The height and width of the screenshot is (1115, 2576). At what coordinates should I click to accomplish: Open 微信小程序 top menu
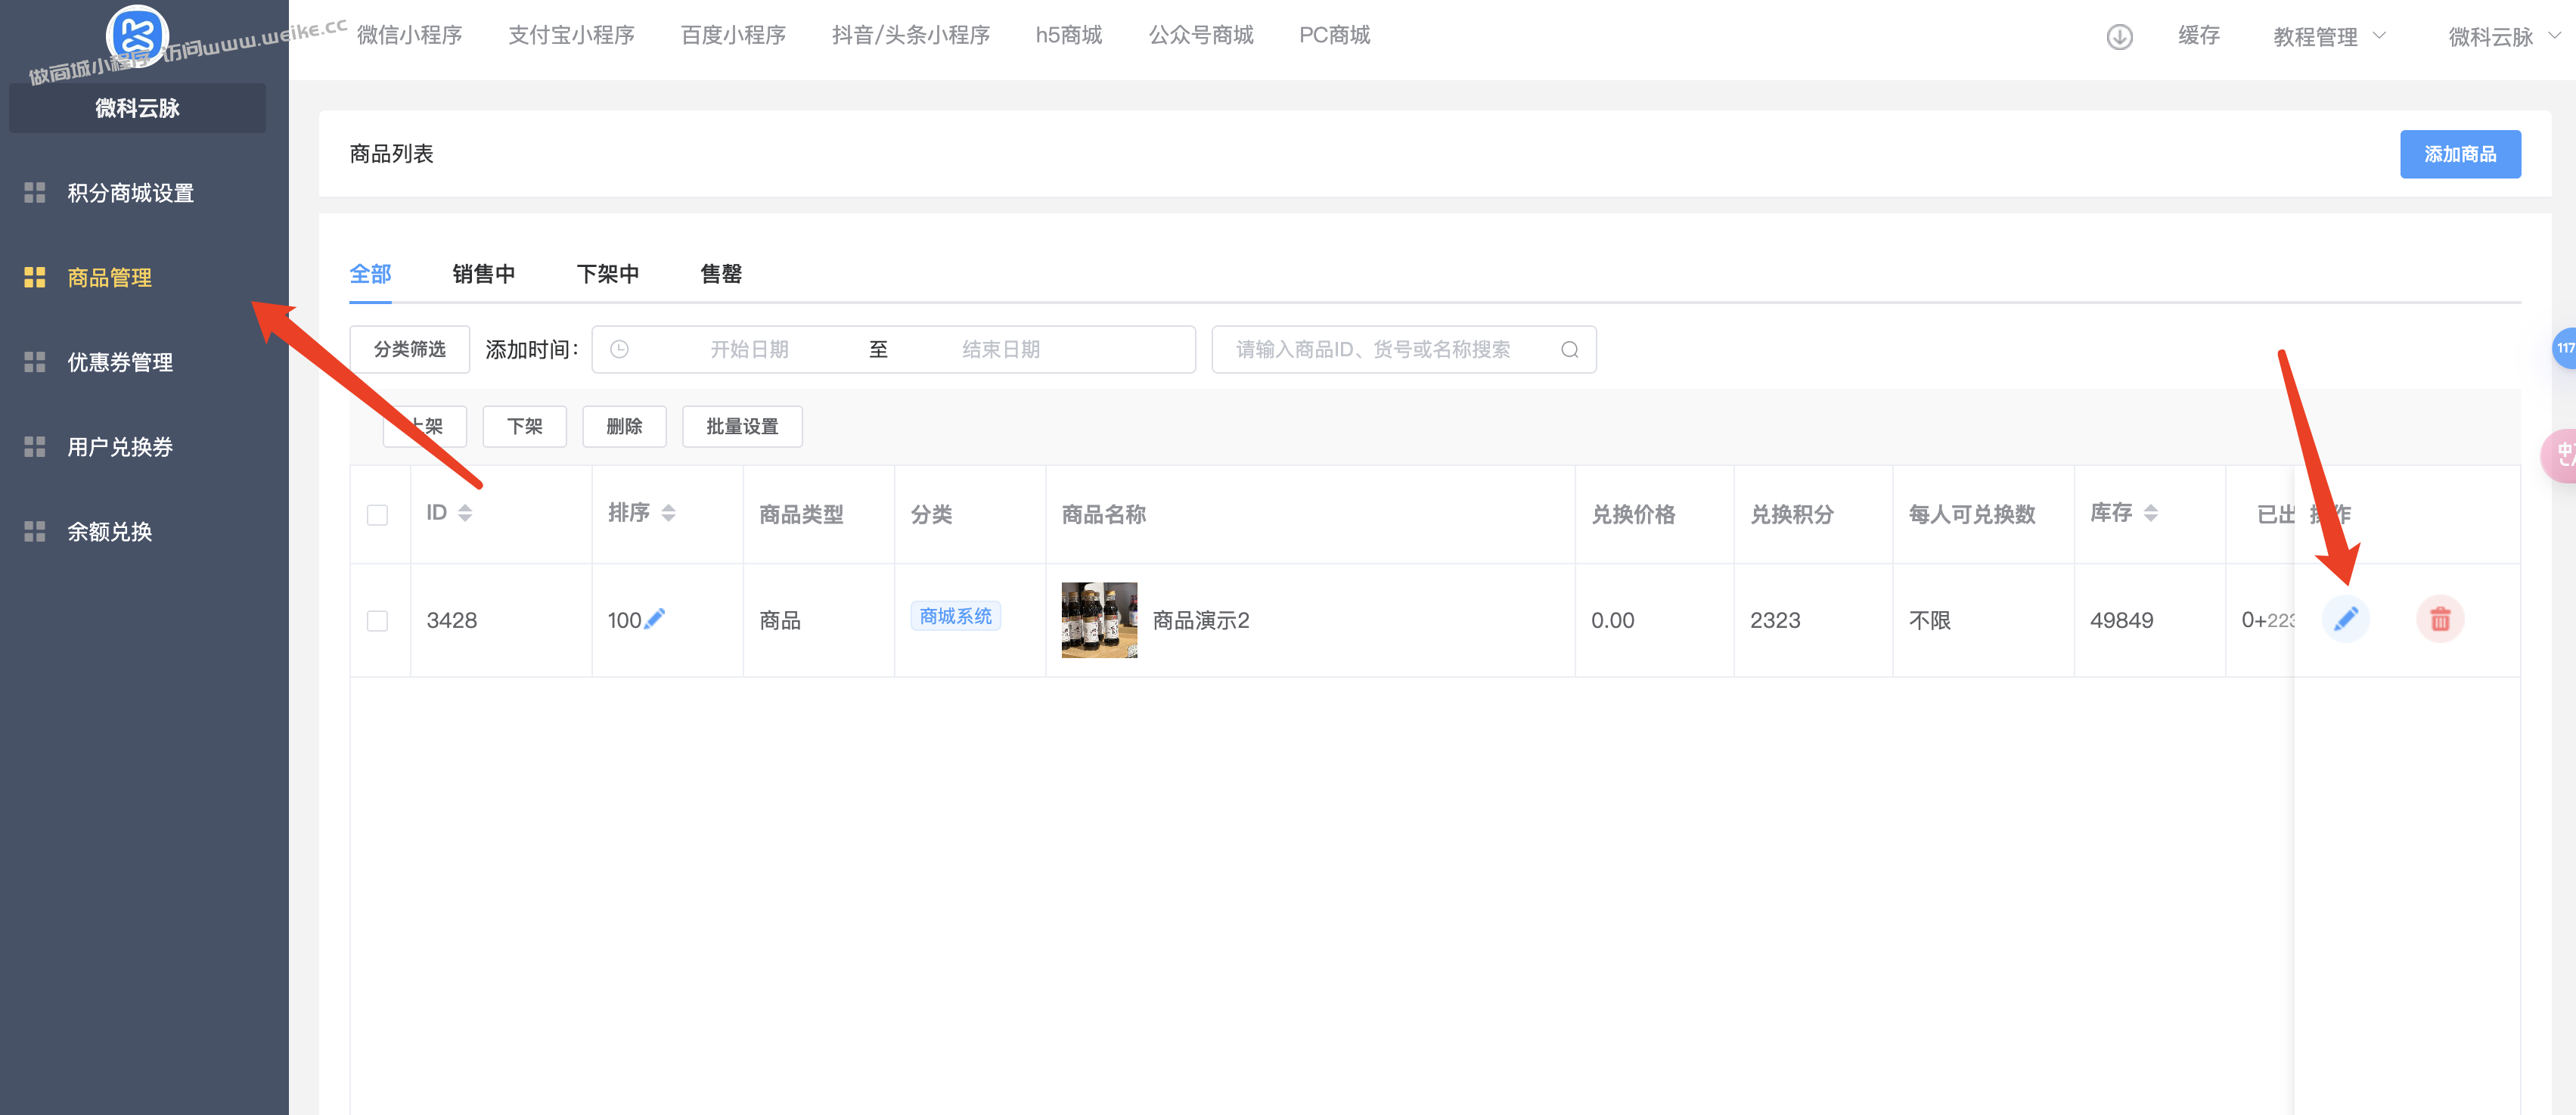coord(409,35)
